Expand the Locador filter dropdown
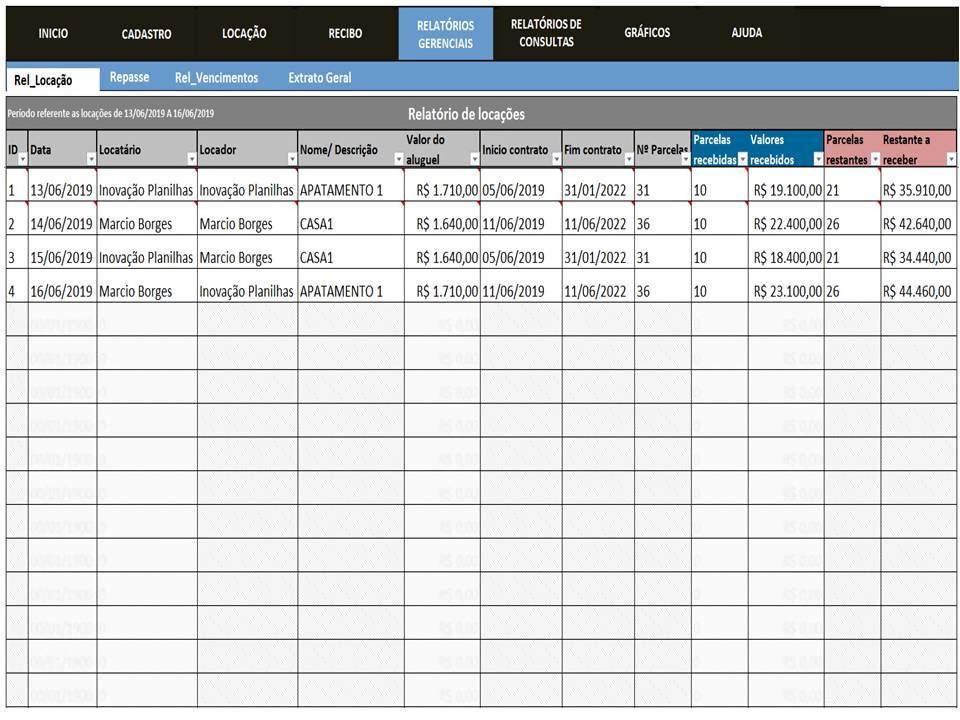Screen dimensions: 960x720 coord(291,159)
